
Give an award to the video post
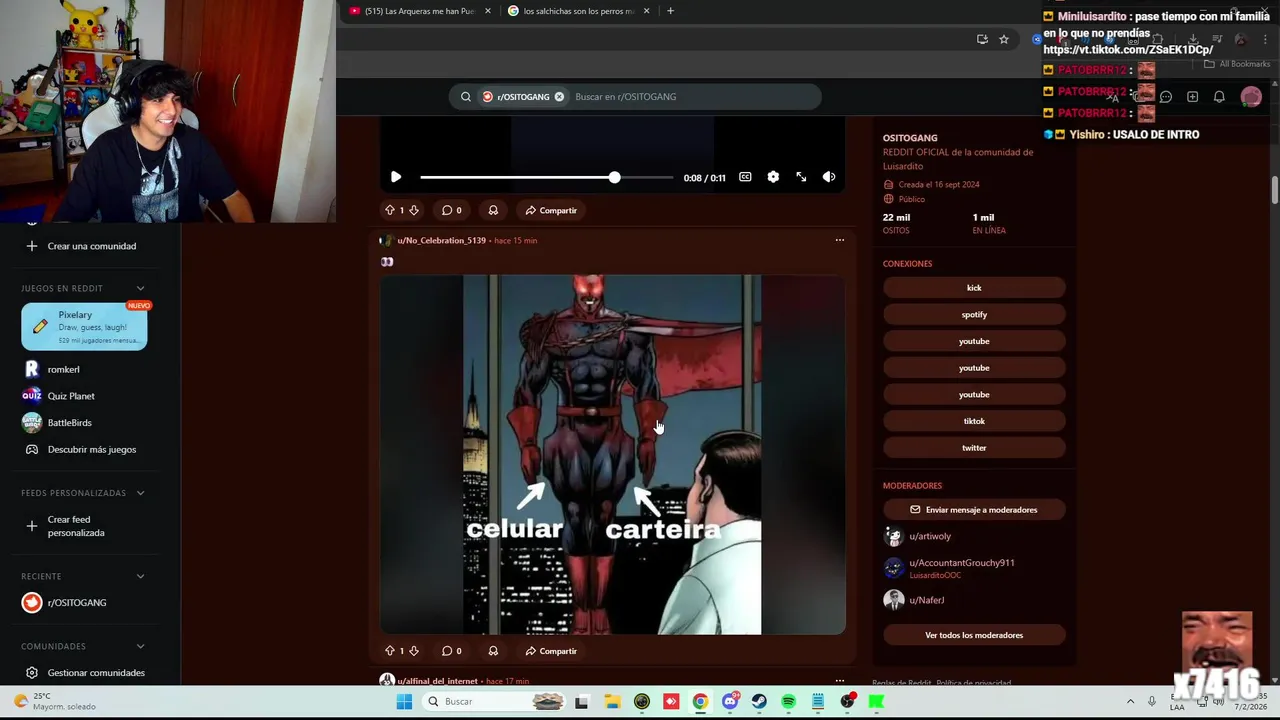click(x=493, y=210)
